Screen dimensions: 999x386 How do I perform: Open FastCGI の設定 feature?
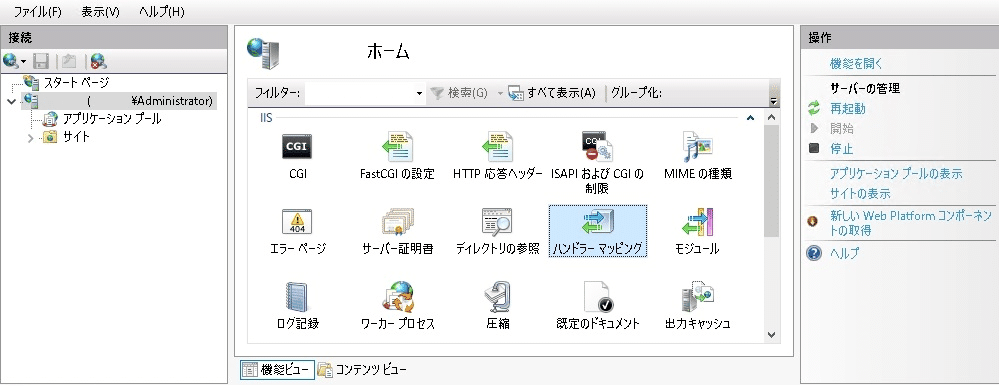(397, 157)
